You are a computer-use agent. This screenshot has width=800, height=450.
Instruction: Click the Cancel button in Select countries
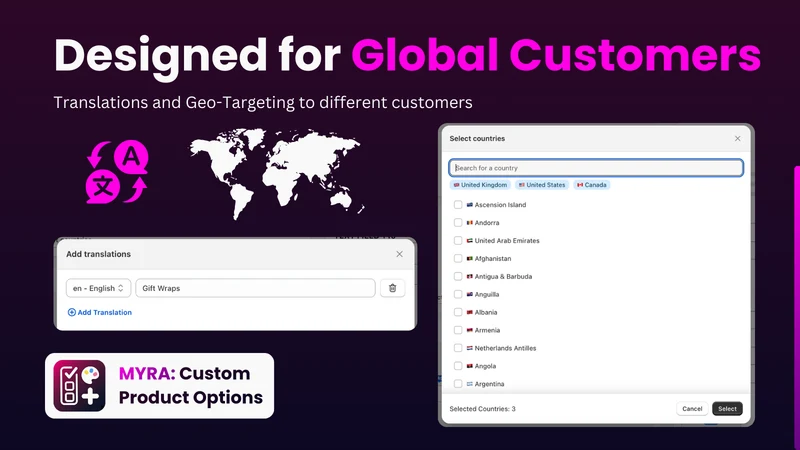pos(692,409)
